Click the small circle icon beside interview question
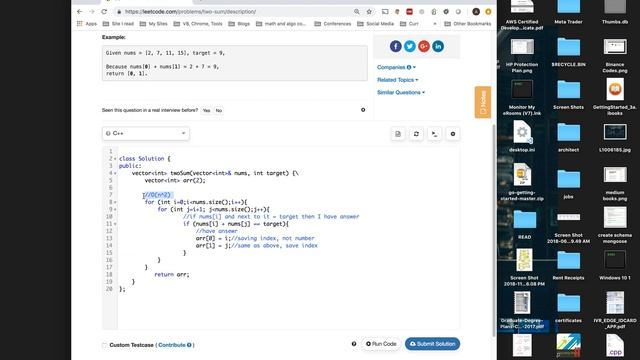 click(x=363, y=110)
